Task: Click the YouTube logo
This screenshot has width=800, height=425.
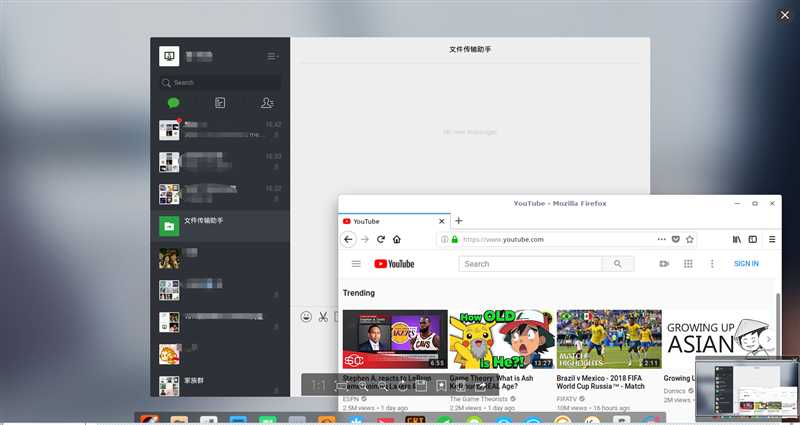Action: tap(394, 264)
